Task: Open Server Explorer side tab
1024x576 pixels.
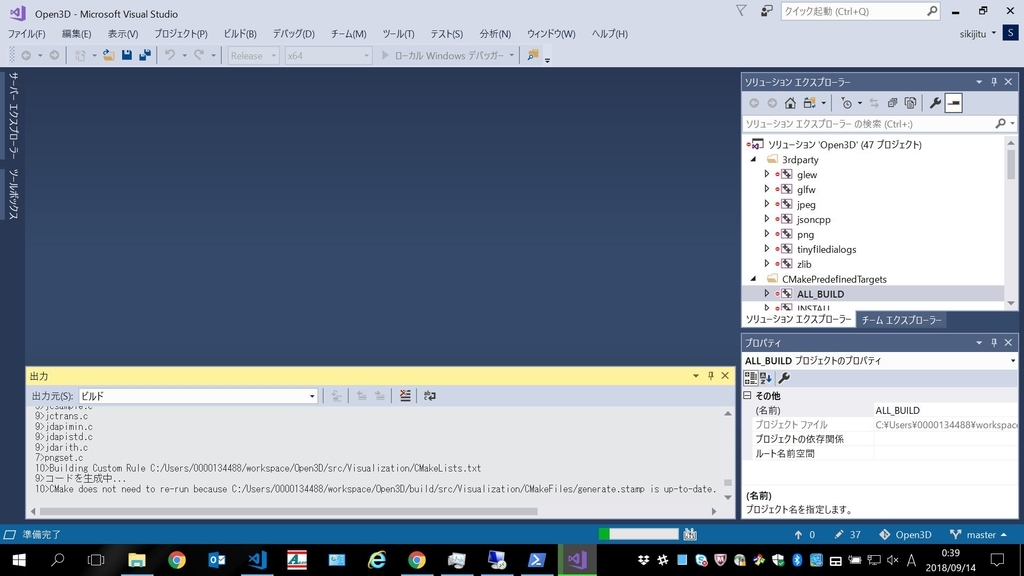Action: [13, 115]
